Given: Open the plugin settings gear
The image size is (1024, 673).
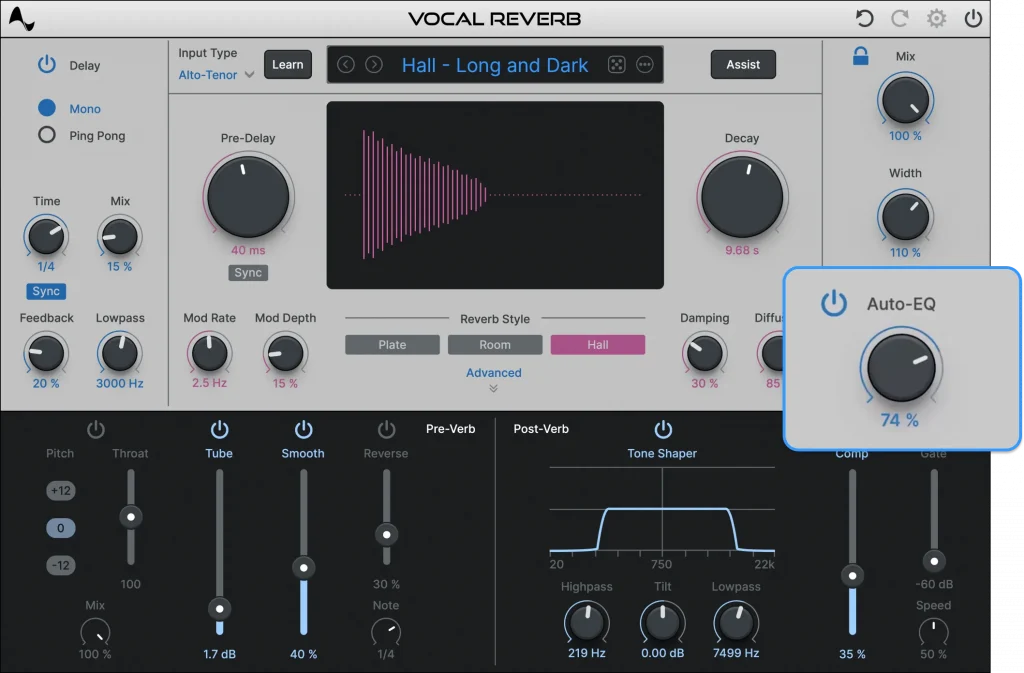Looking at the screenshot, I should tap(935, 17).
